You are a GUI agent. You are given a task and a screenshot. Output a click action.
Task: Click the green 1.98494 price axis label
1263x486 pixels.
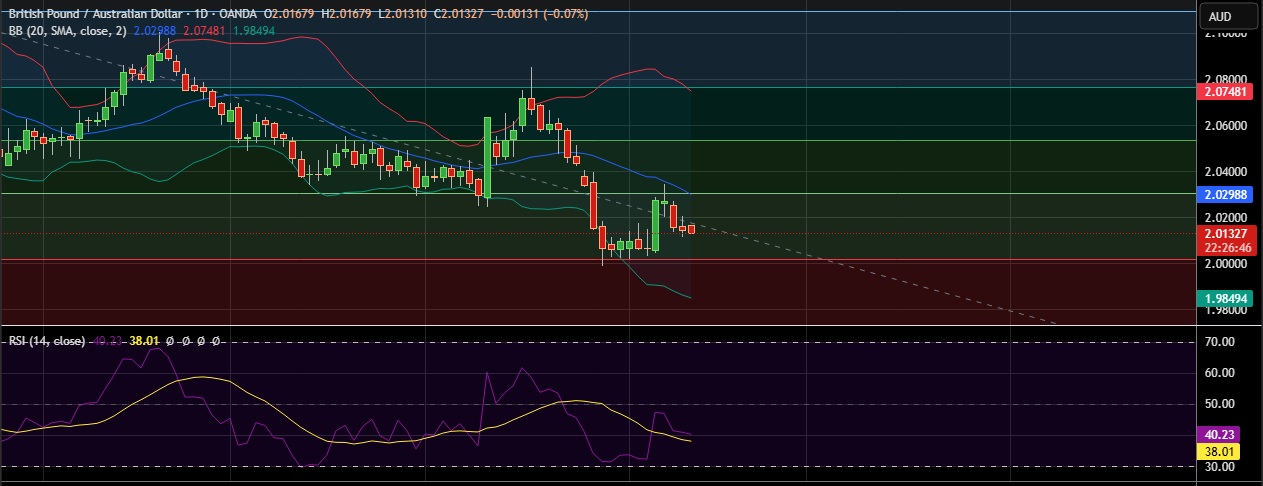(1224, 298)
